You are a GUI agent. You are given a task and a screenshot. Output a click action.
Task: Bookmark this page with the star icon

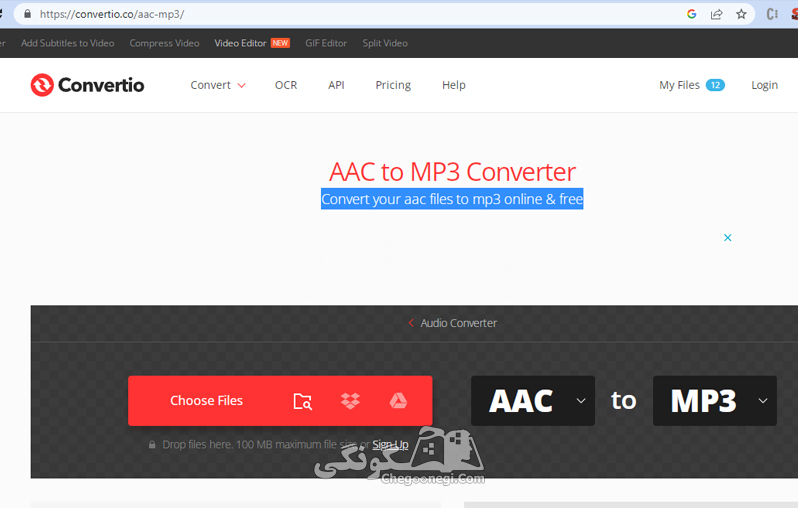(741, 14)
